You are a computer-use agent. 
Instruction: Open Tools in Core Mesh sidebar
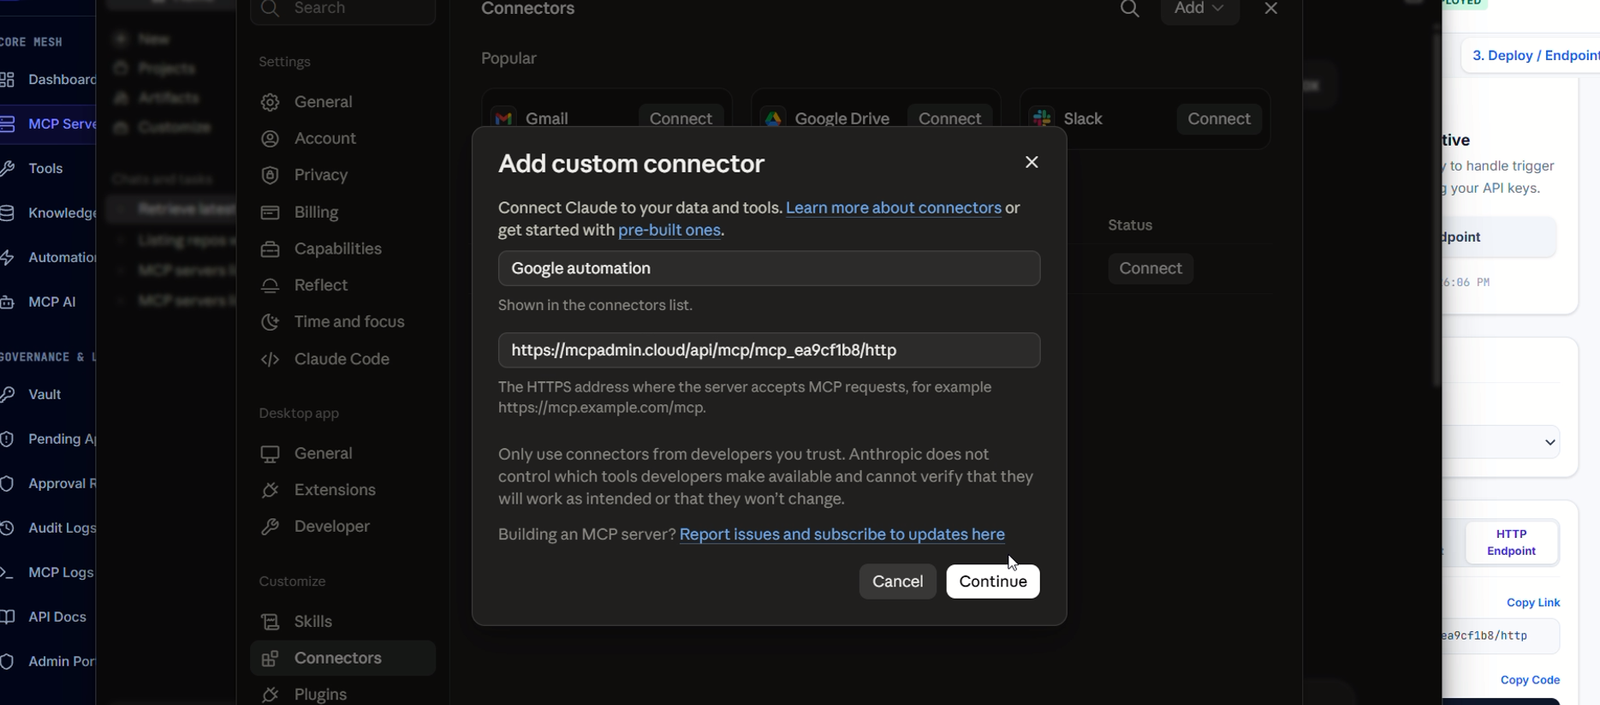48,168
